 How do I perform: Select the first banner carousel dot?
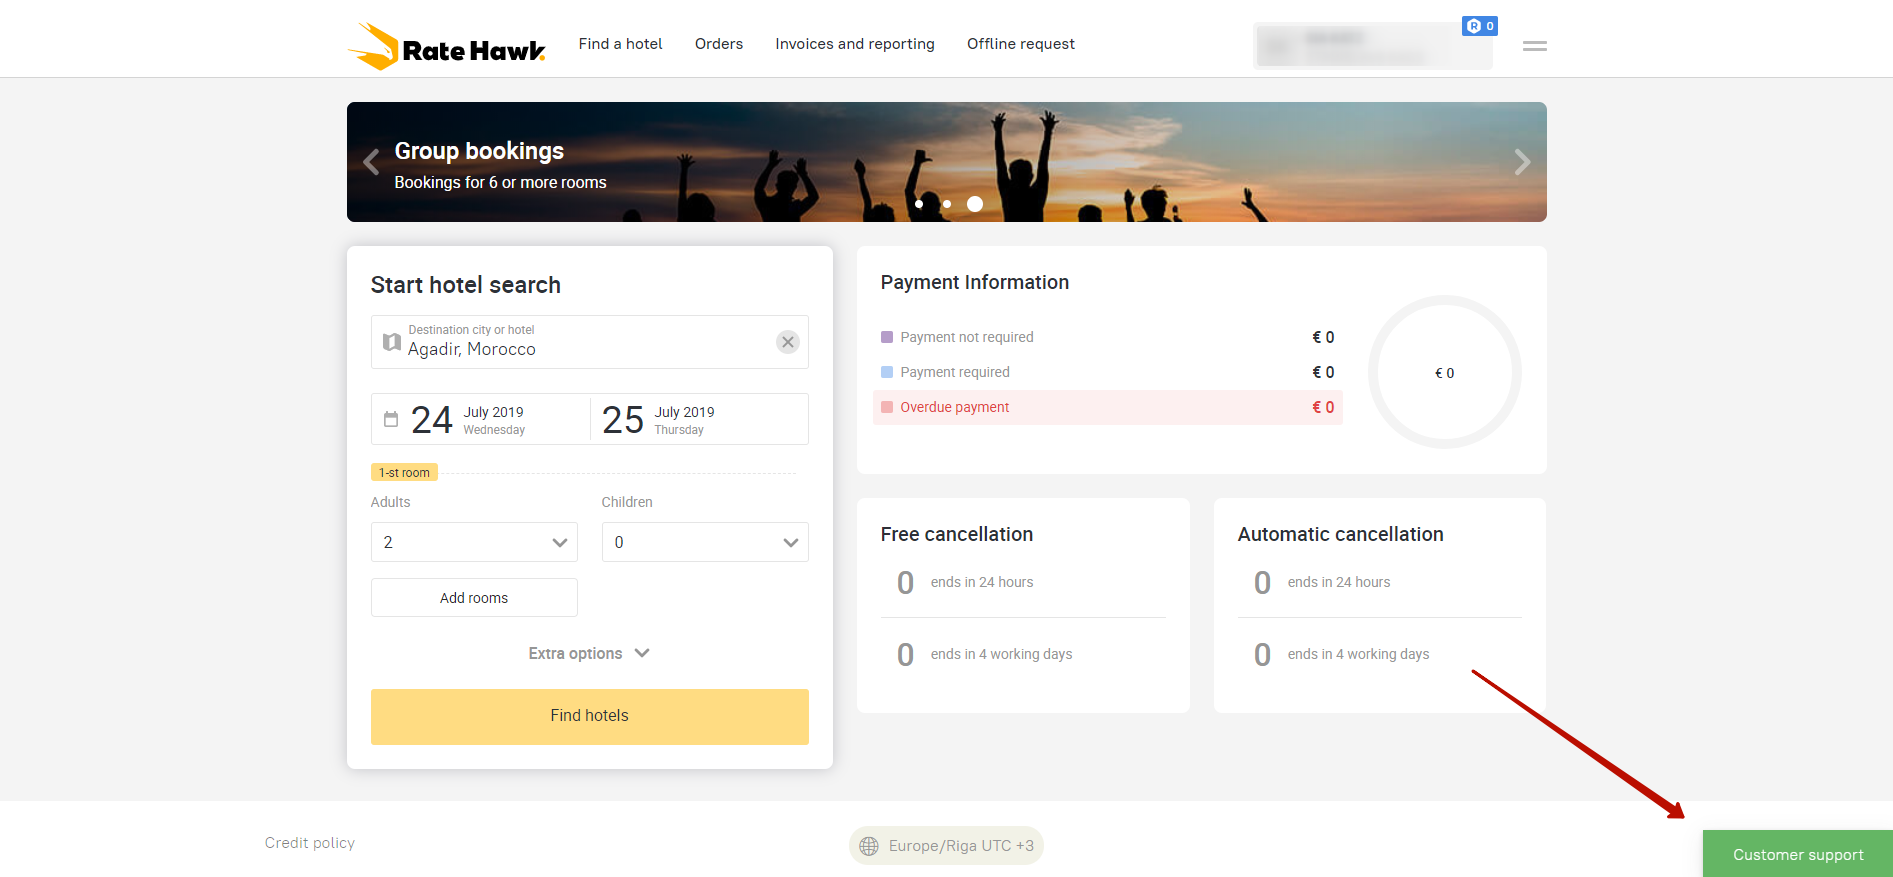(x=919, y=204)
